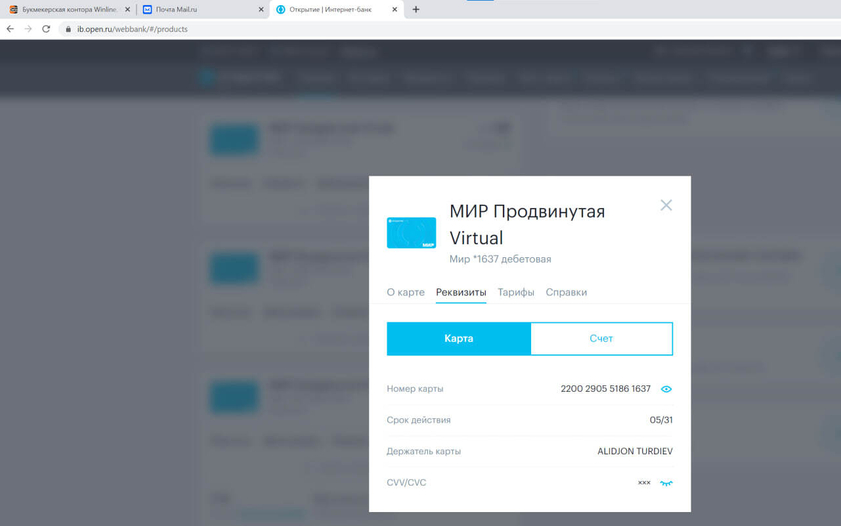Select the Реквизиты tab
841x526 pixels.
pos(461,292)
